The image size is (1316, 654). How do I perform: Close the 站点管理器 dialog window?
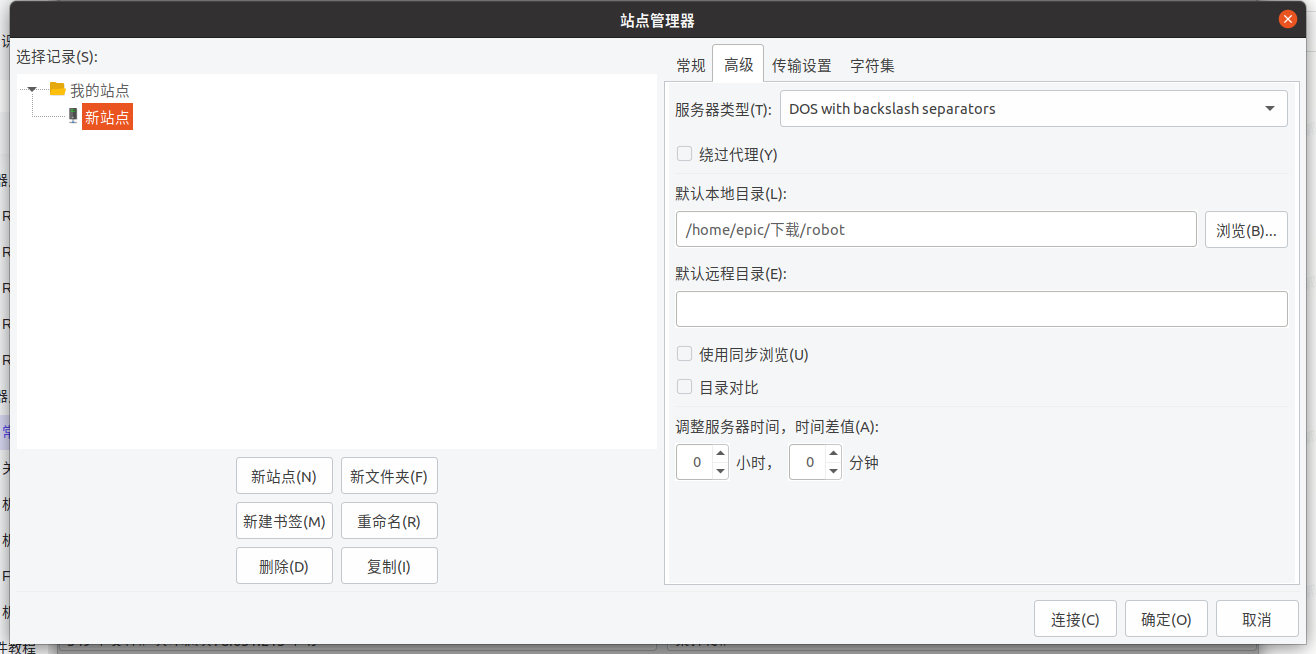pos(1287,19)
